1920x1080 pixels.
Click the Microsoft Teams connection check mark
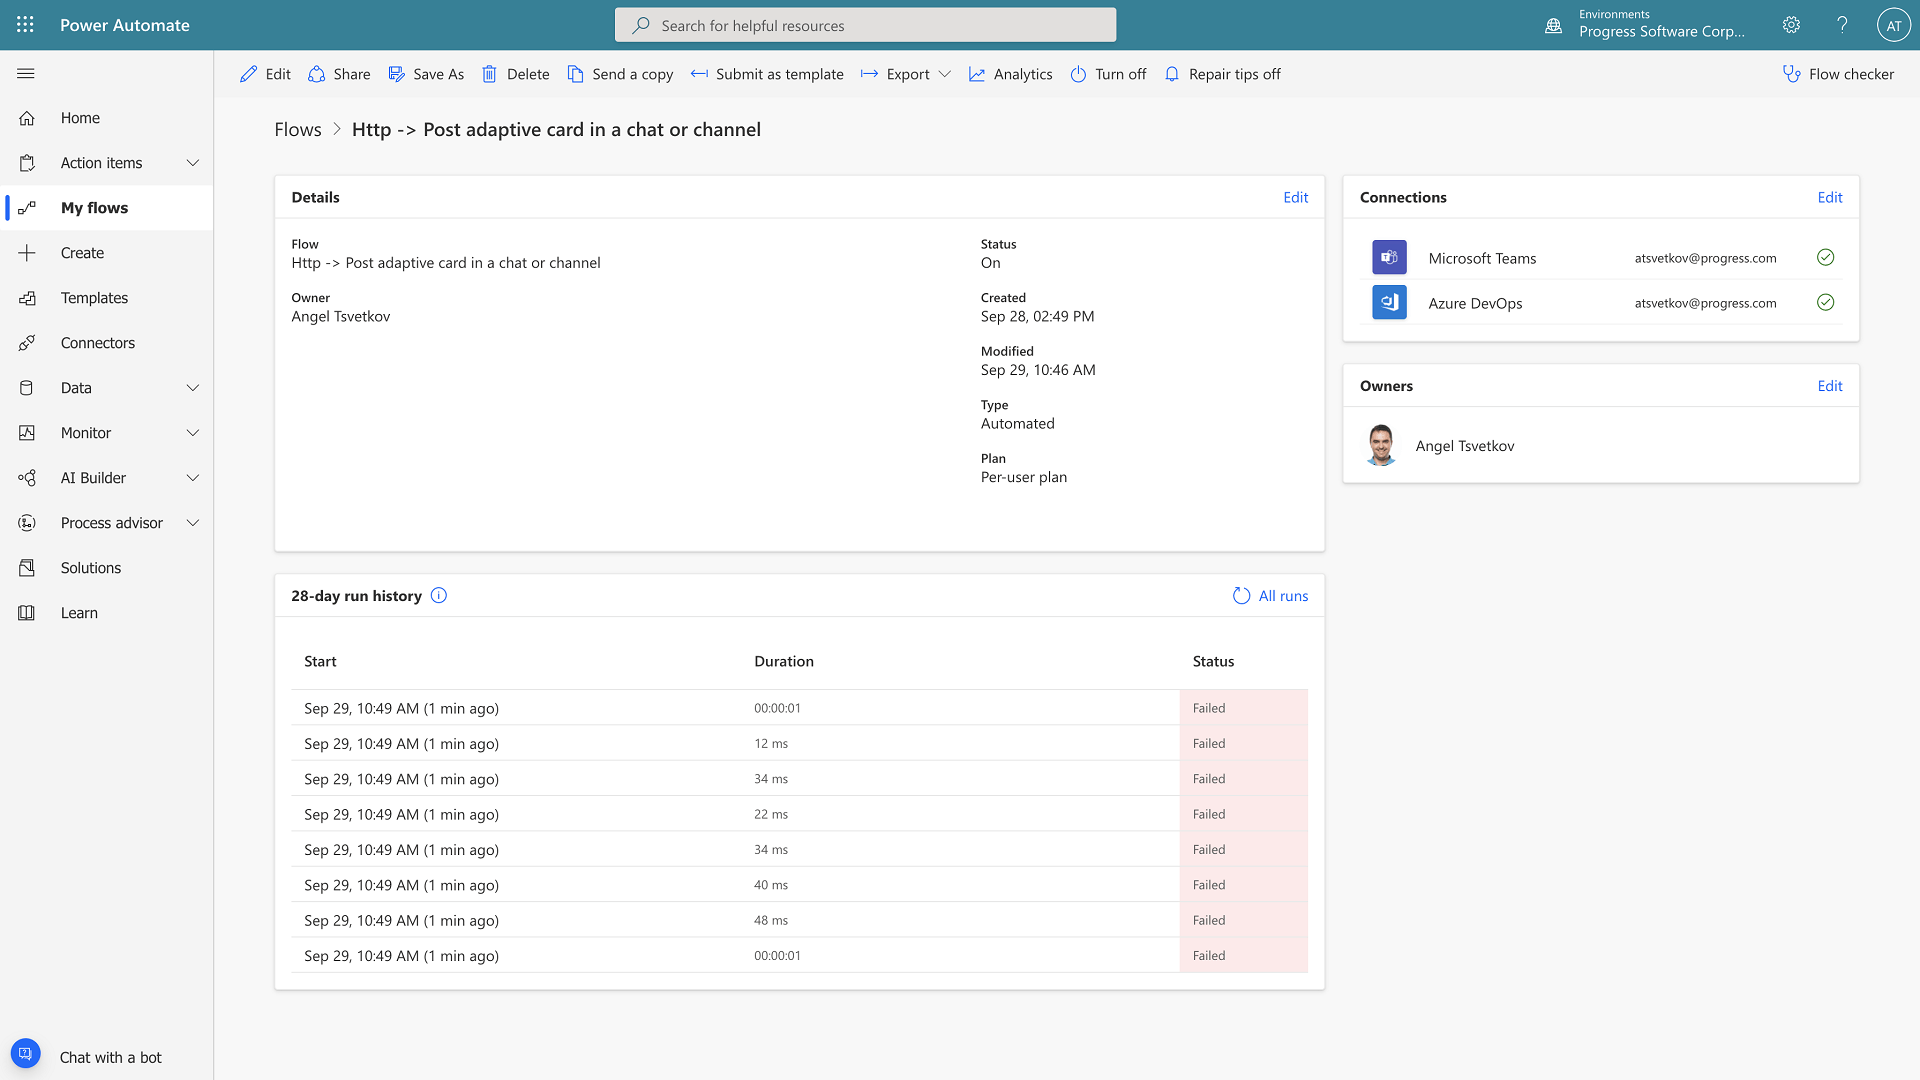(x=1825, y=258)
